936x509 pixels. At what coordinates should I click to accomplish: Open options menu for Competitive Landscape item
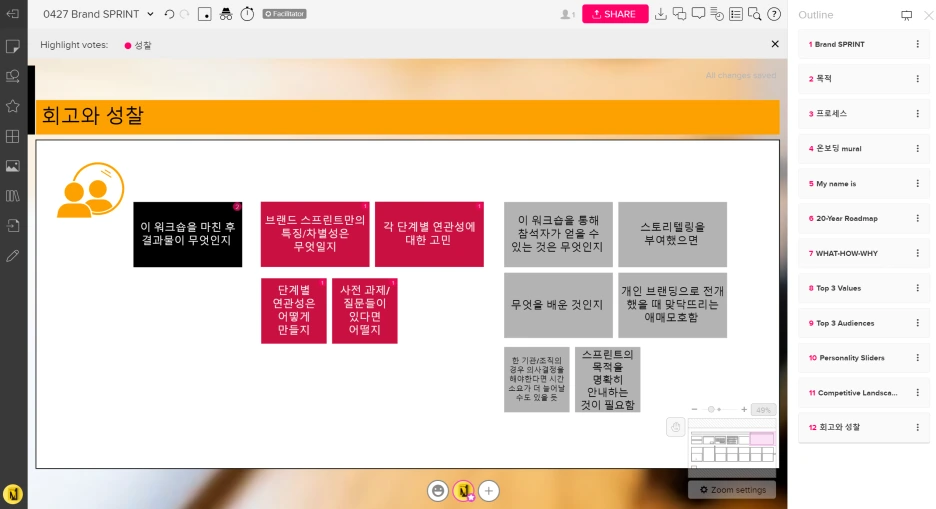(917, 393)
